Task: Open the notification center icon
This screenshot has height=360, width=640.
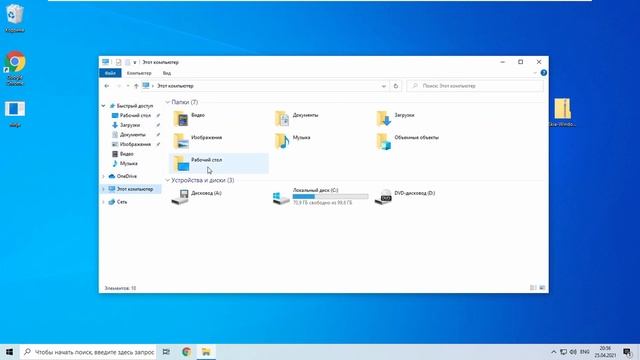Action: point(627,352)
